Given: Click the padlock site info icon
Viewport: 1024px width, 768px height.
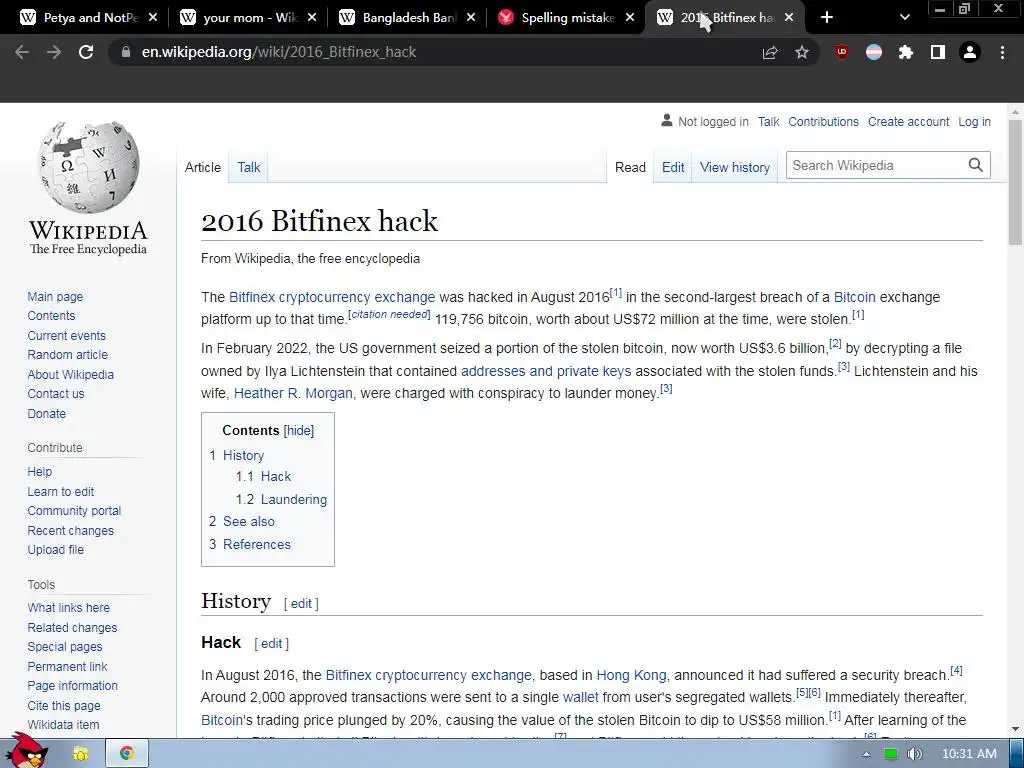Looking at the screenshot, I should pos(126,52).
